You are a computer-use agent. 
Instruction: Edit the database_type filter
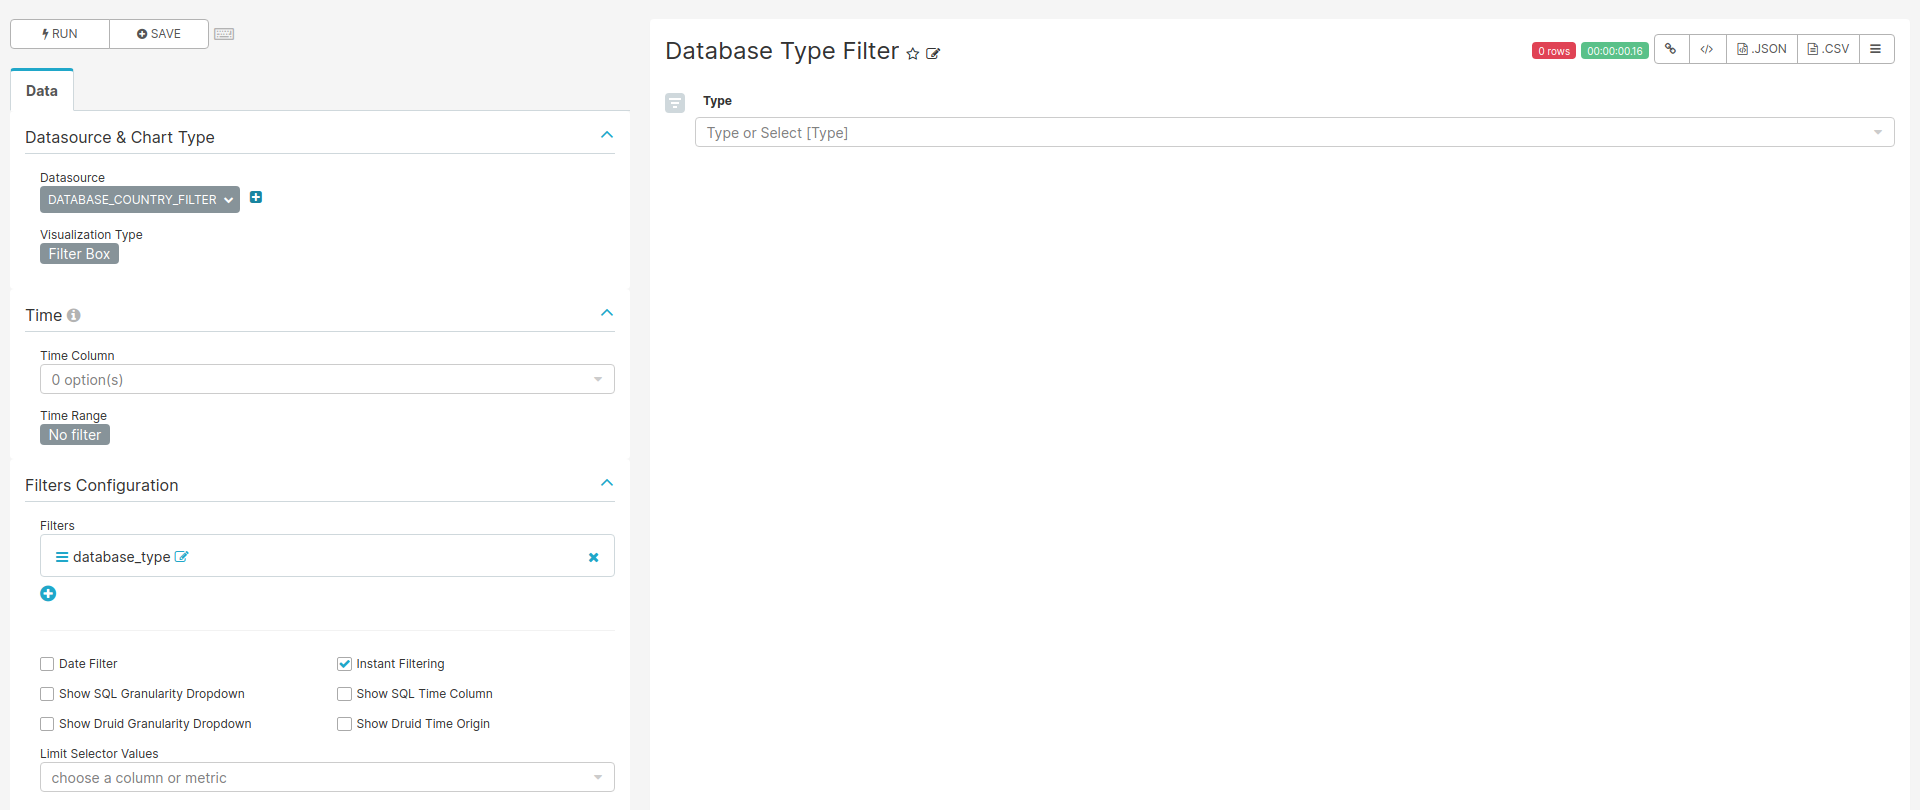click(182, 557)
